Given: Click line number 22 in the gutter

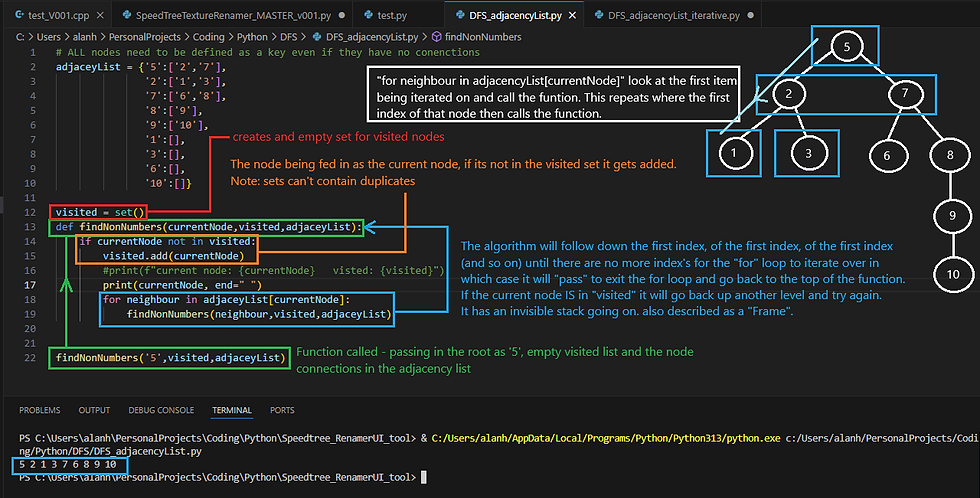Looking at the screenshot, I should pos(30,357).
